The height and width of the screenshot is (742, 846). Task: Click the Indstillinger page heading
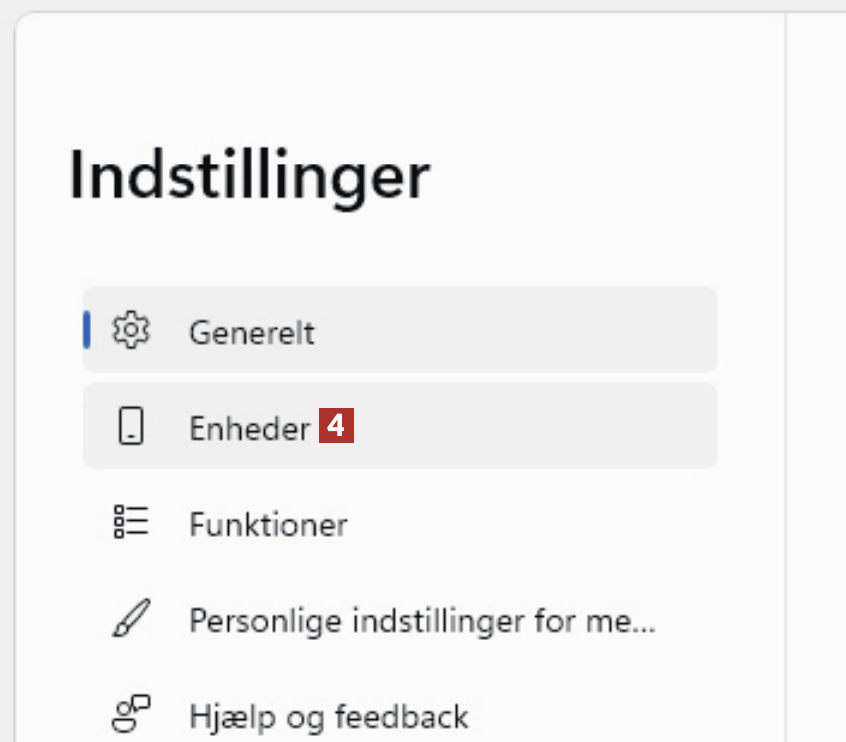pos(249,177)
